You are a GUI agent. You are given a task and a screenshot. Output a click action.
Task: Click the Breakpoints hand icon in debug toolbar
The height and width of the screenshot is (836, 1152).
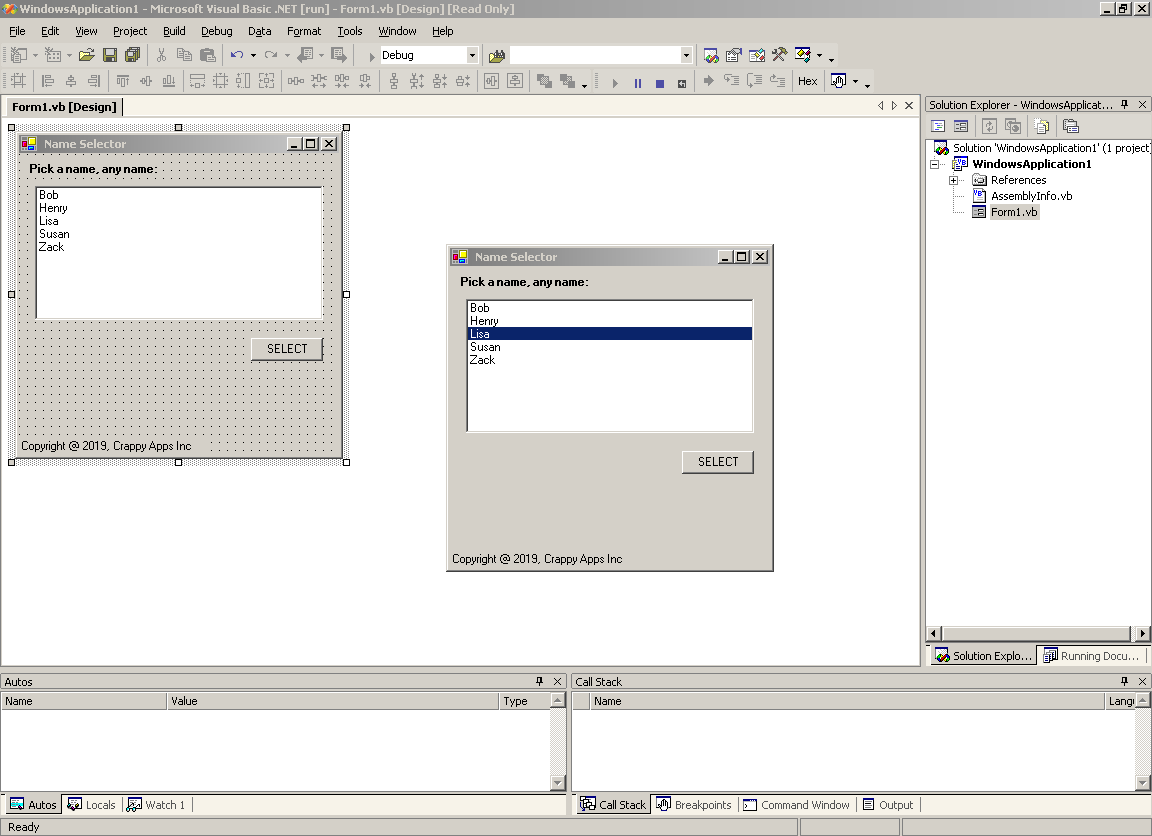[838, 82]
